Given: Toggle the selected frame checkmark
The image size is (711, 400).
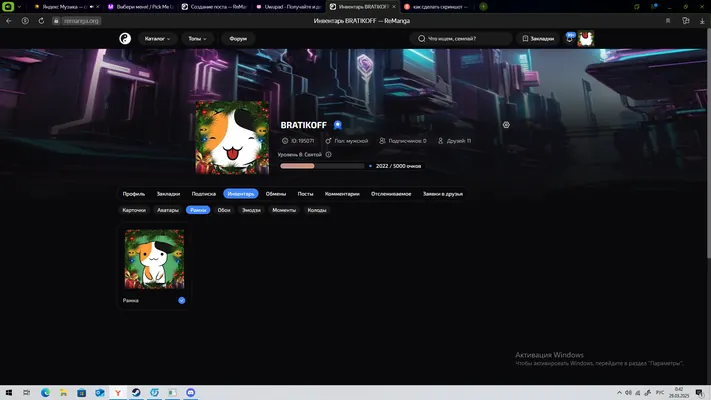Looking at the screenshot, I should point(182,300).
